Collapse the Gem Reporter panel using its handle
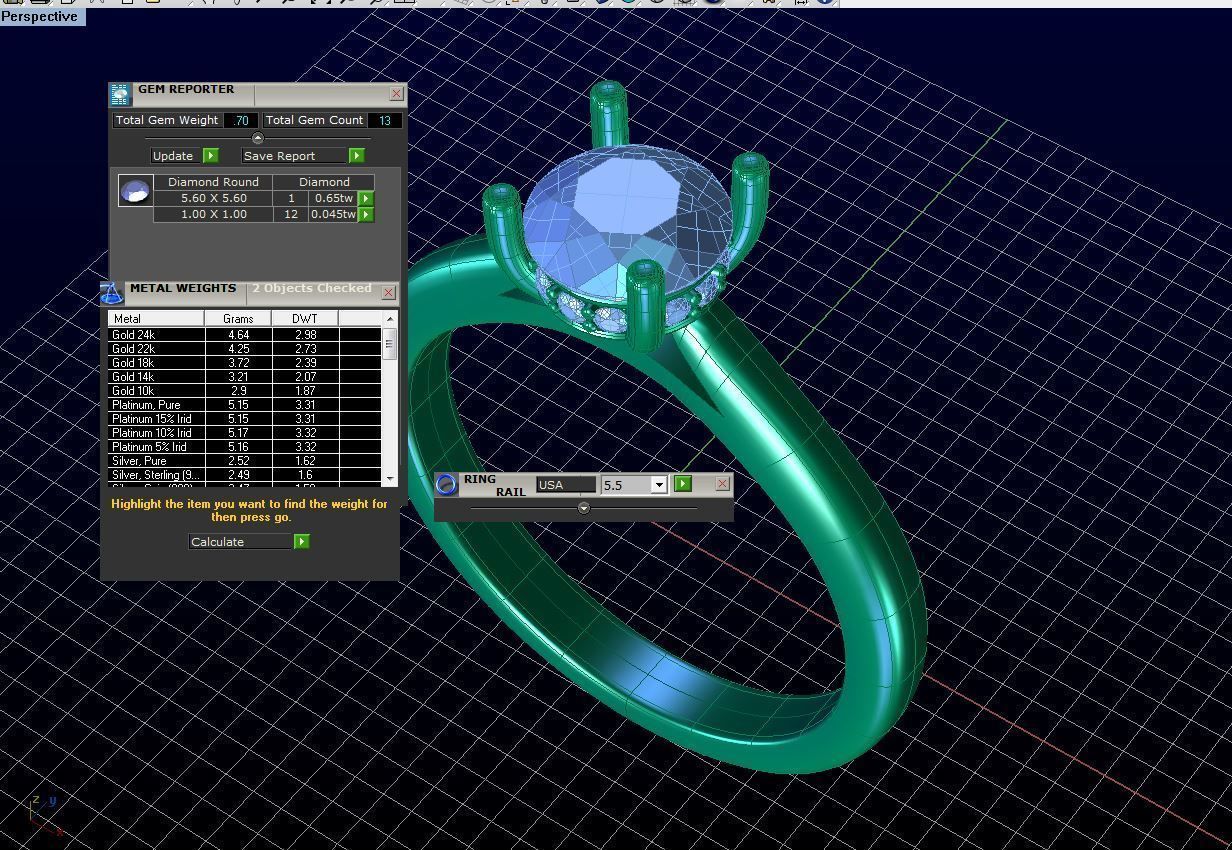Viewport: 1232px width, 850px height. pos(258,138)
